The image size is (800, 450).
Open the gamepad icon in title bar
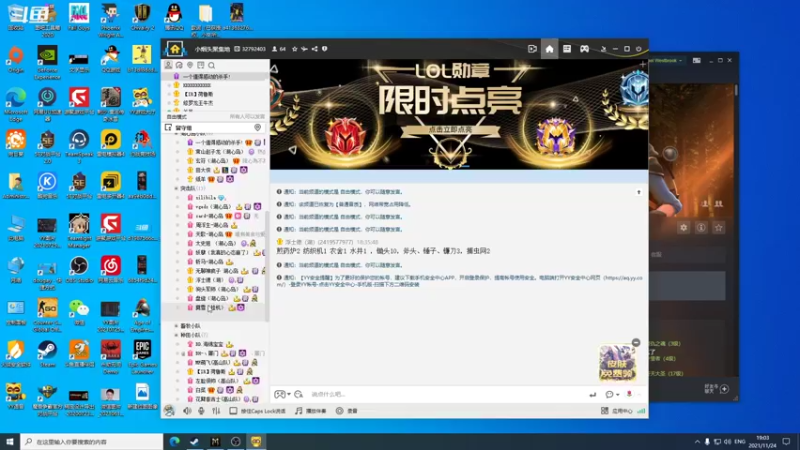(x=584, y=49)
